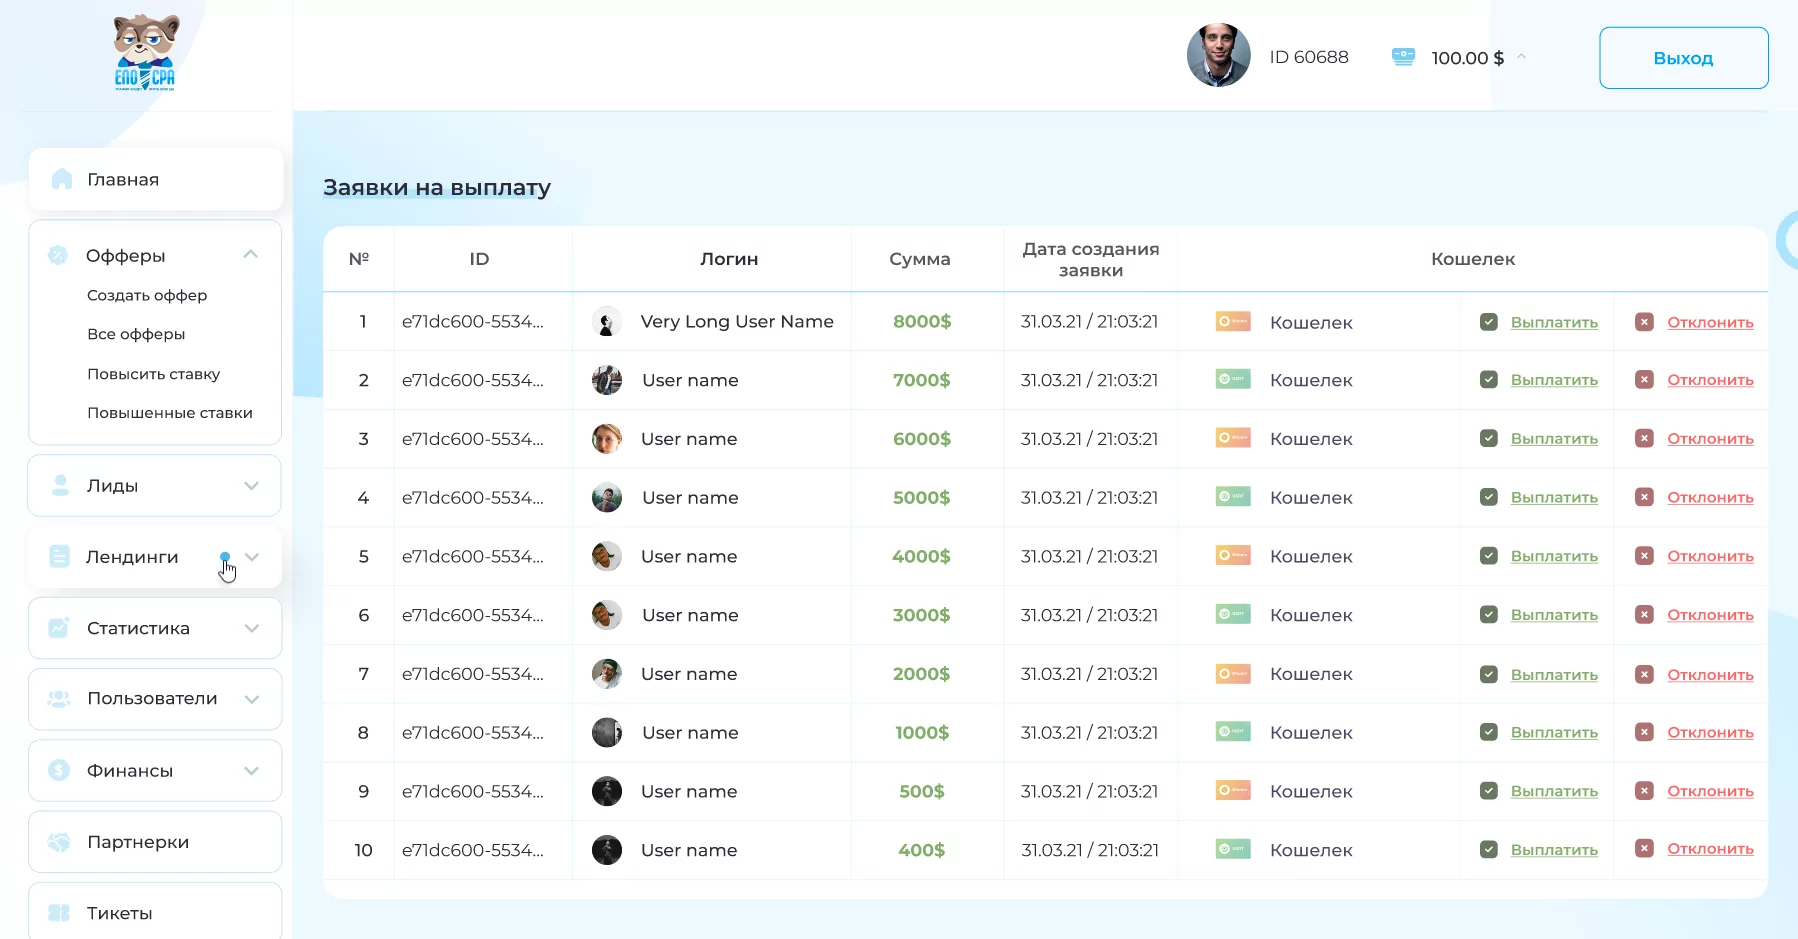This screenshot has height=939, width=1798.
Task: Open the balance dropdown arrow near 100.00 $
Action: point(1521,56)
